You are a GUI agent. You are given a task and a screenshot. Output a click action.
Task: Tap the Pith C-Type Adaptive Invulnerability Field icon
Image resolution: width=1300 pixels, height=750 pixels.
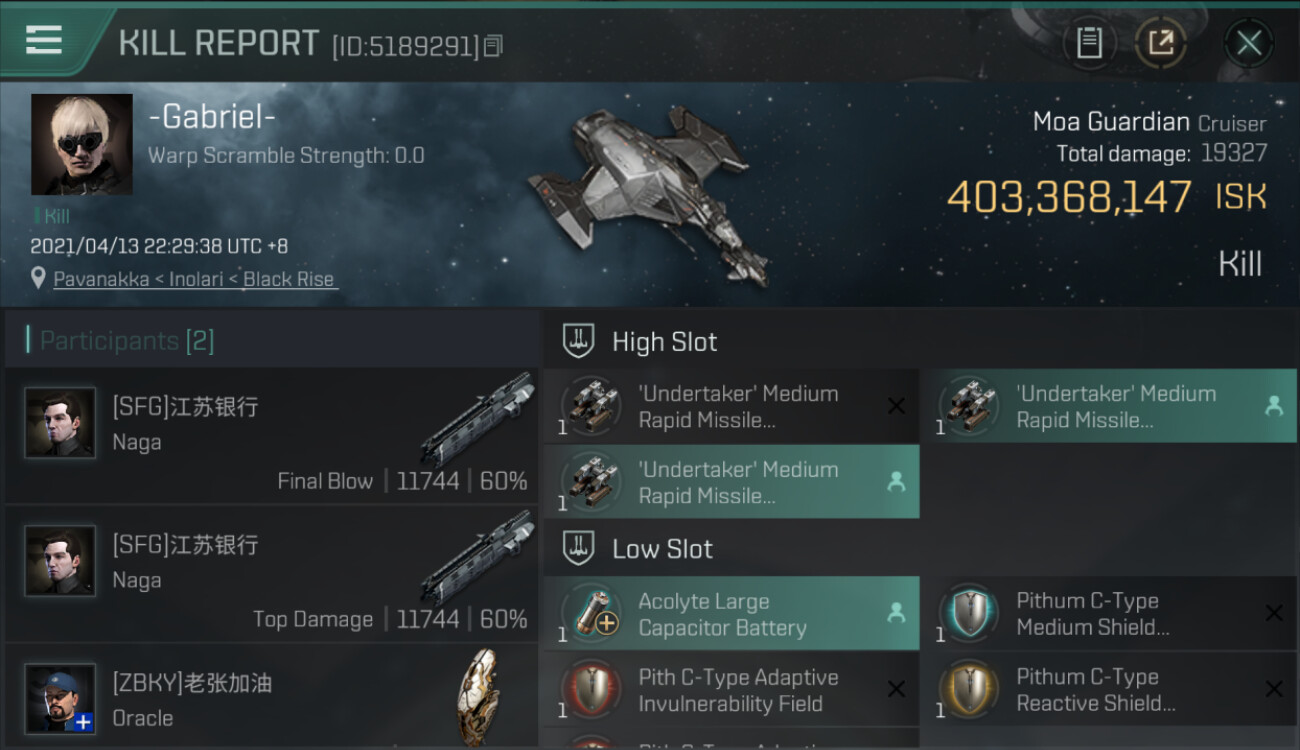[x=591, y=690]
